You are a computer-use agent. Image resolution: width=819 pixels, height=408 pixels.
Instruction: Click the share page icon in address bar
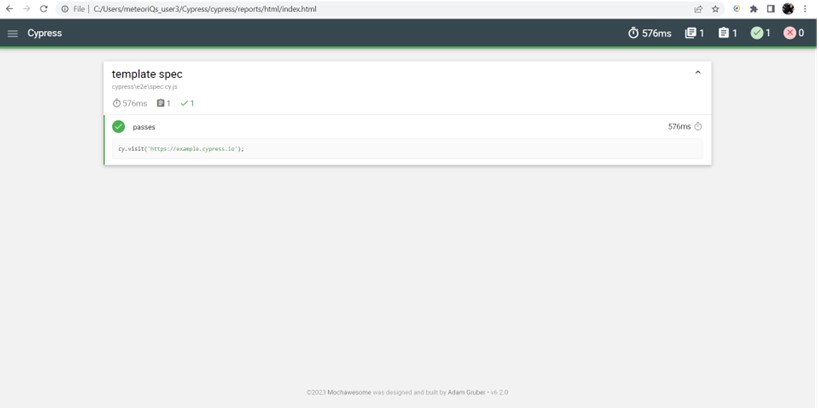coord(698,9)
